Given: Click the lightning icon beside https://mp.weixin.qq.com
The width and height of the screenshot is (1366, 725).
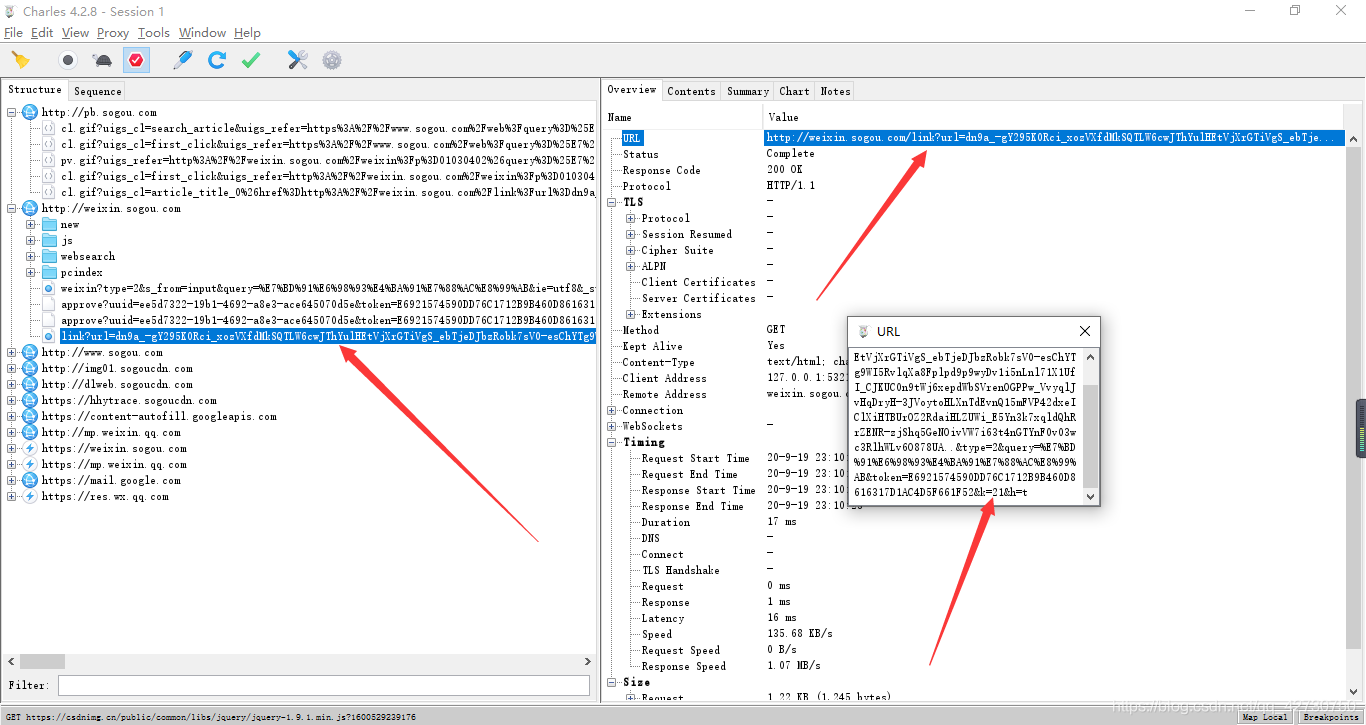Looking at the screenshot, I should pos(29,464).
